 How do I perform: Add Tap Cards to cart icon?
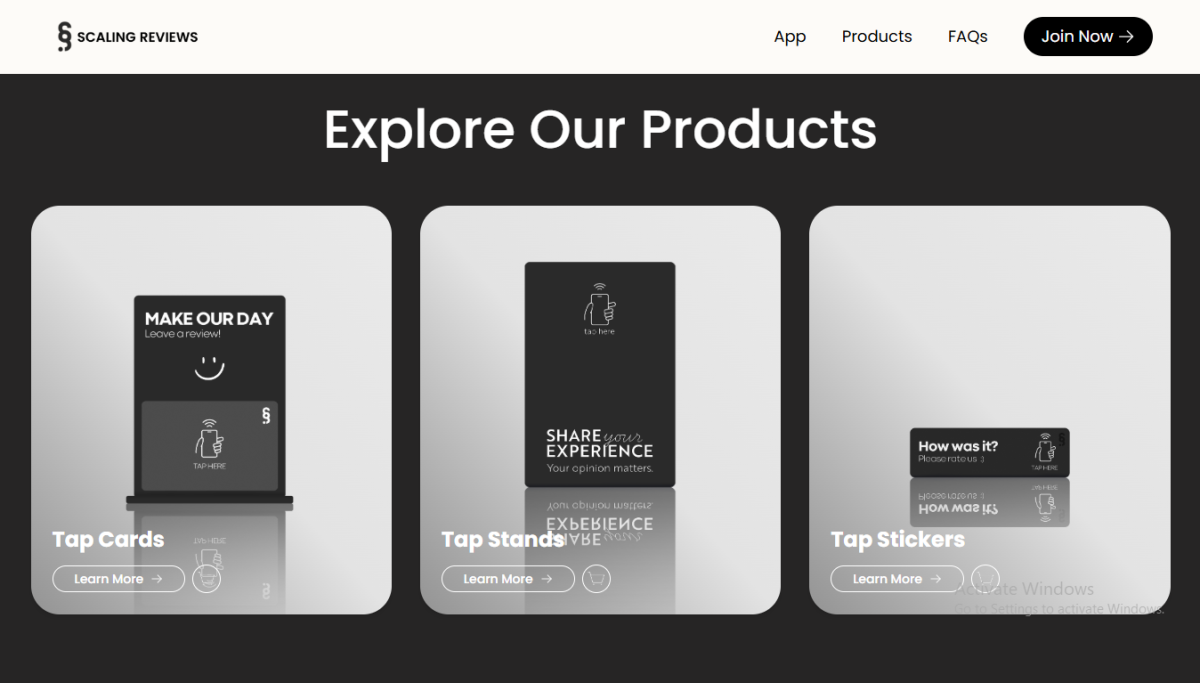(x=207, y=578)
